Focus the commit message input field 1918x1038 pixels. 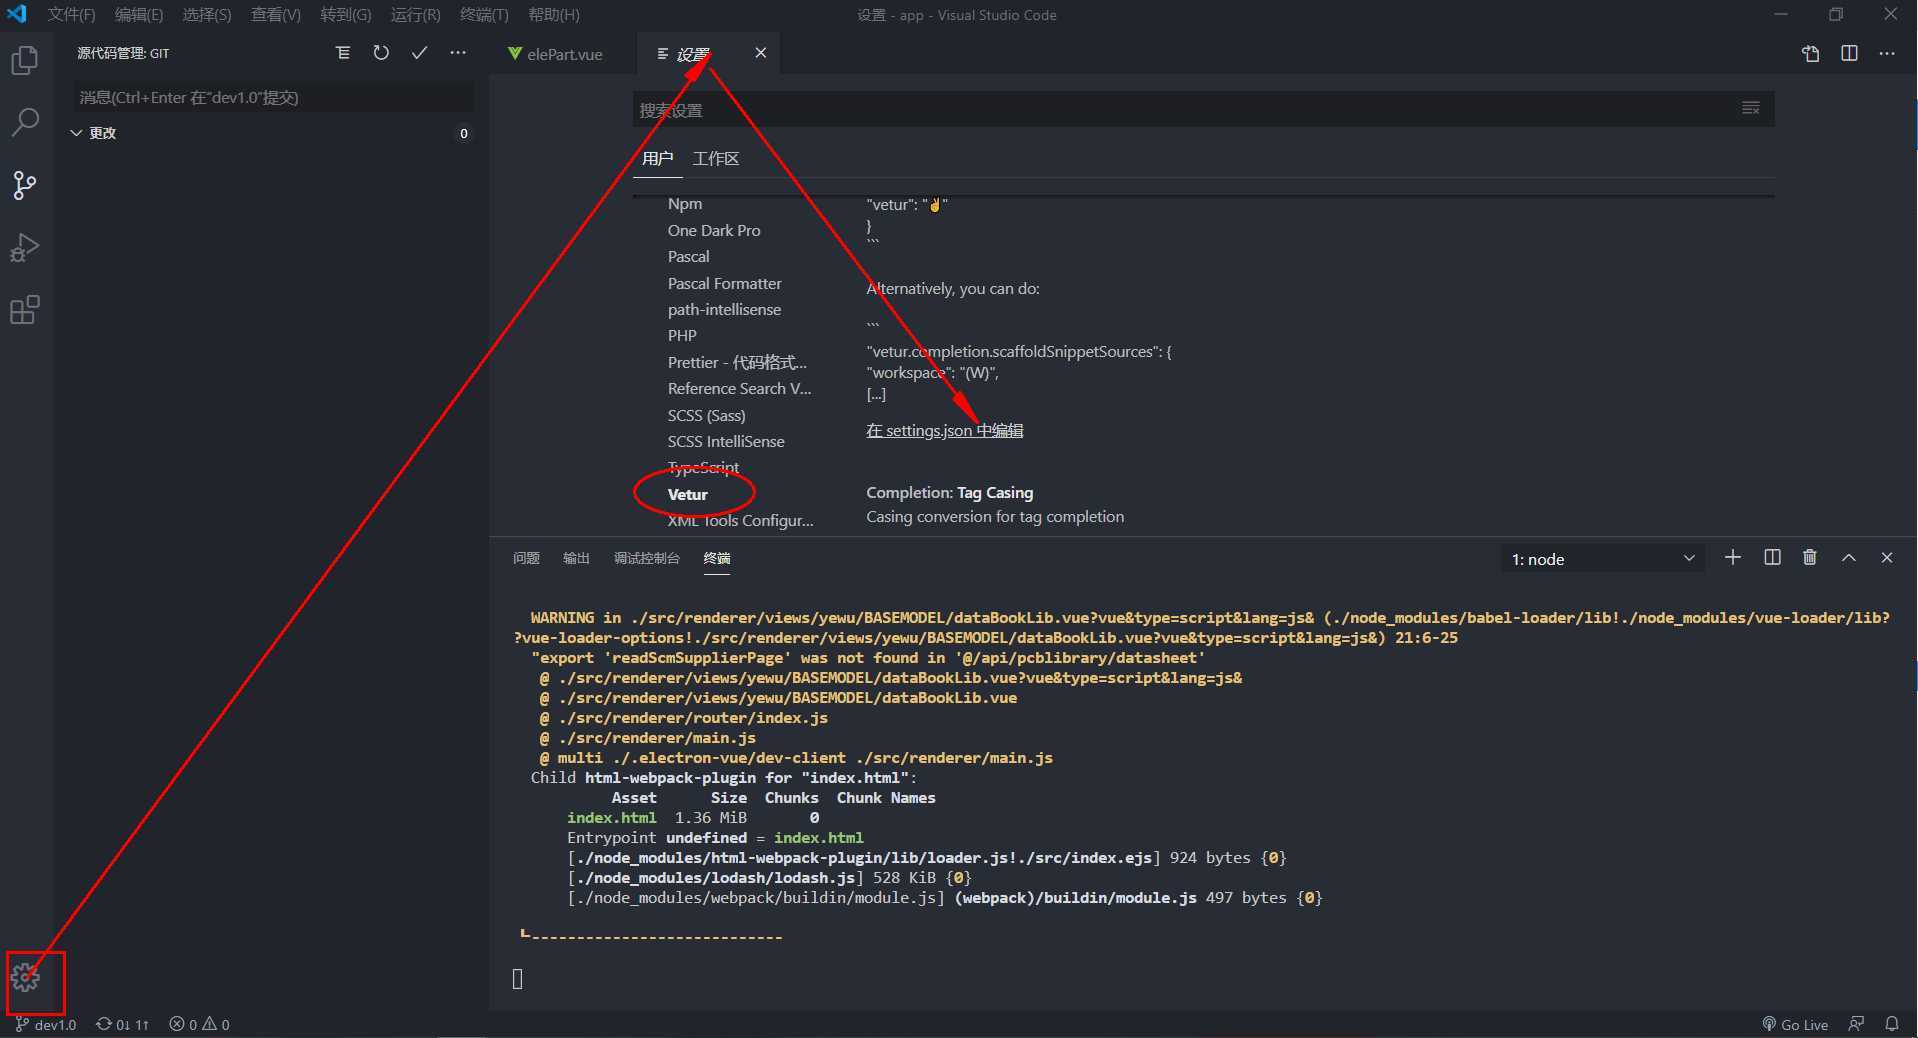pos(274,97)
